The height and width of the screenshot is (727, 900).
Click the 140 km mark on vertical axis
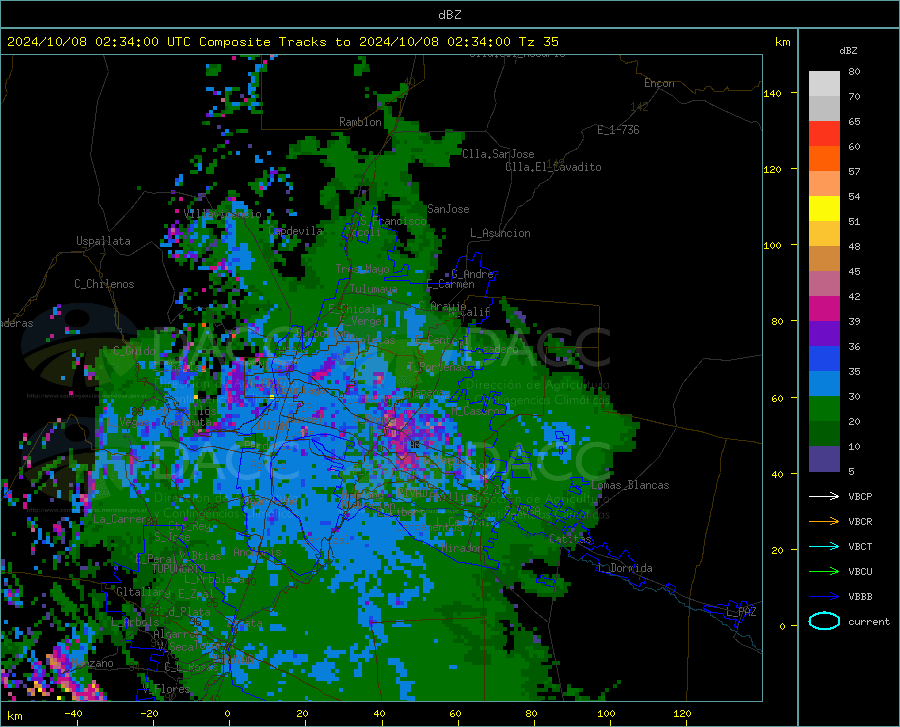click(x=772, y=94)
